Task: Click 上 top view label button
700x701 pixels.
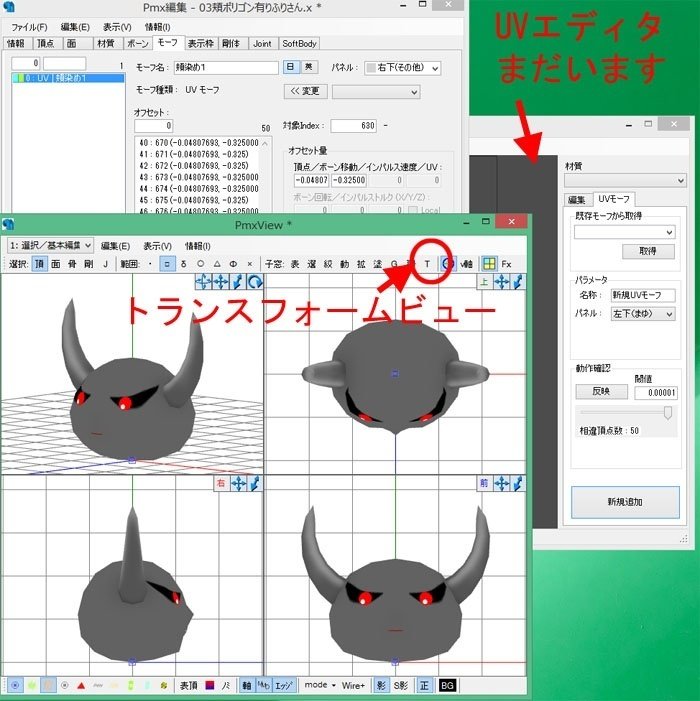Action: 484,282
